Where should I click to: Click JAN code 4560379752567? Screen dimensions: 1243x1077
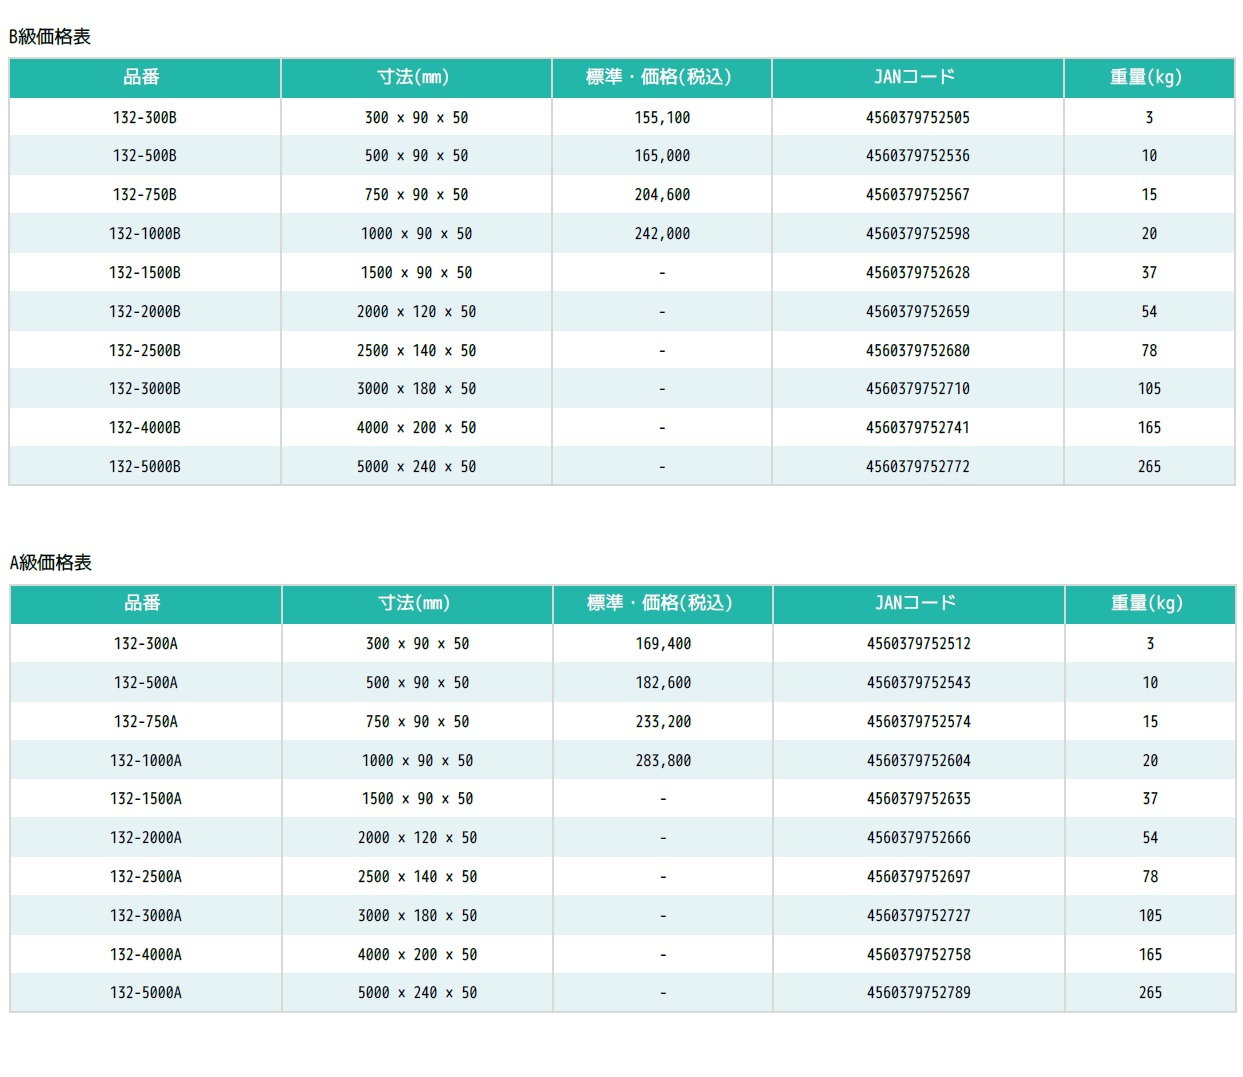tap(918, 195)
